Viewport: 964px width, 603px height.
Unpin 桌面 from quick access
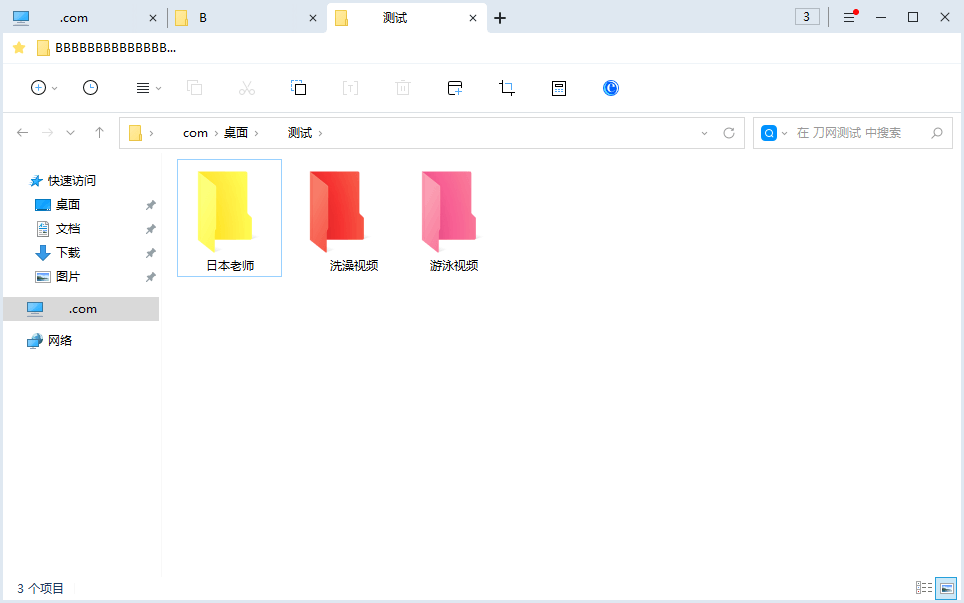[150, 204]
